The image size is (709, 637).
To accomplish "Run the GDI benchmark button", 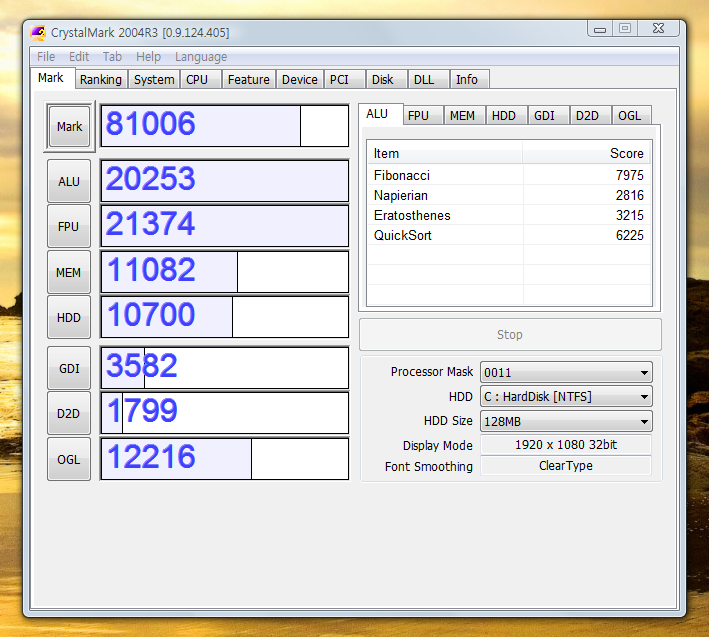I will (x=69, y=368).
